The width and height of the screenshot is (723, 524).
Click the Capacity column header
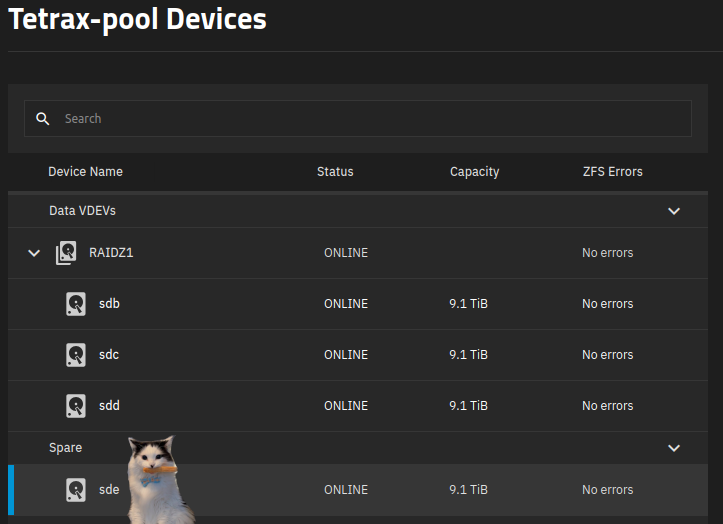click(474, 172)
